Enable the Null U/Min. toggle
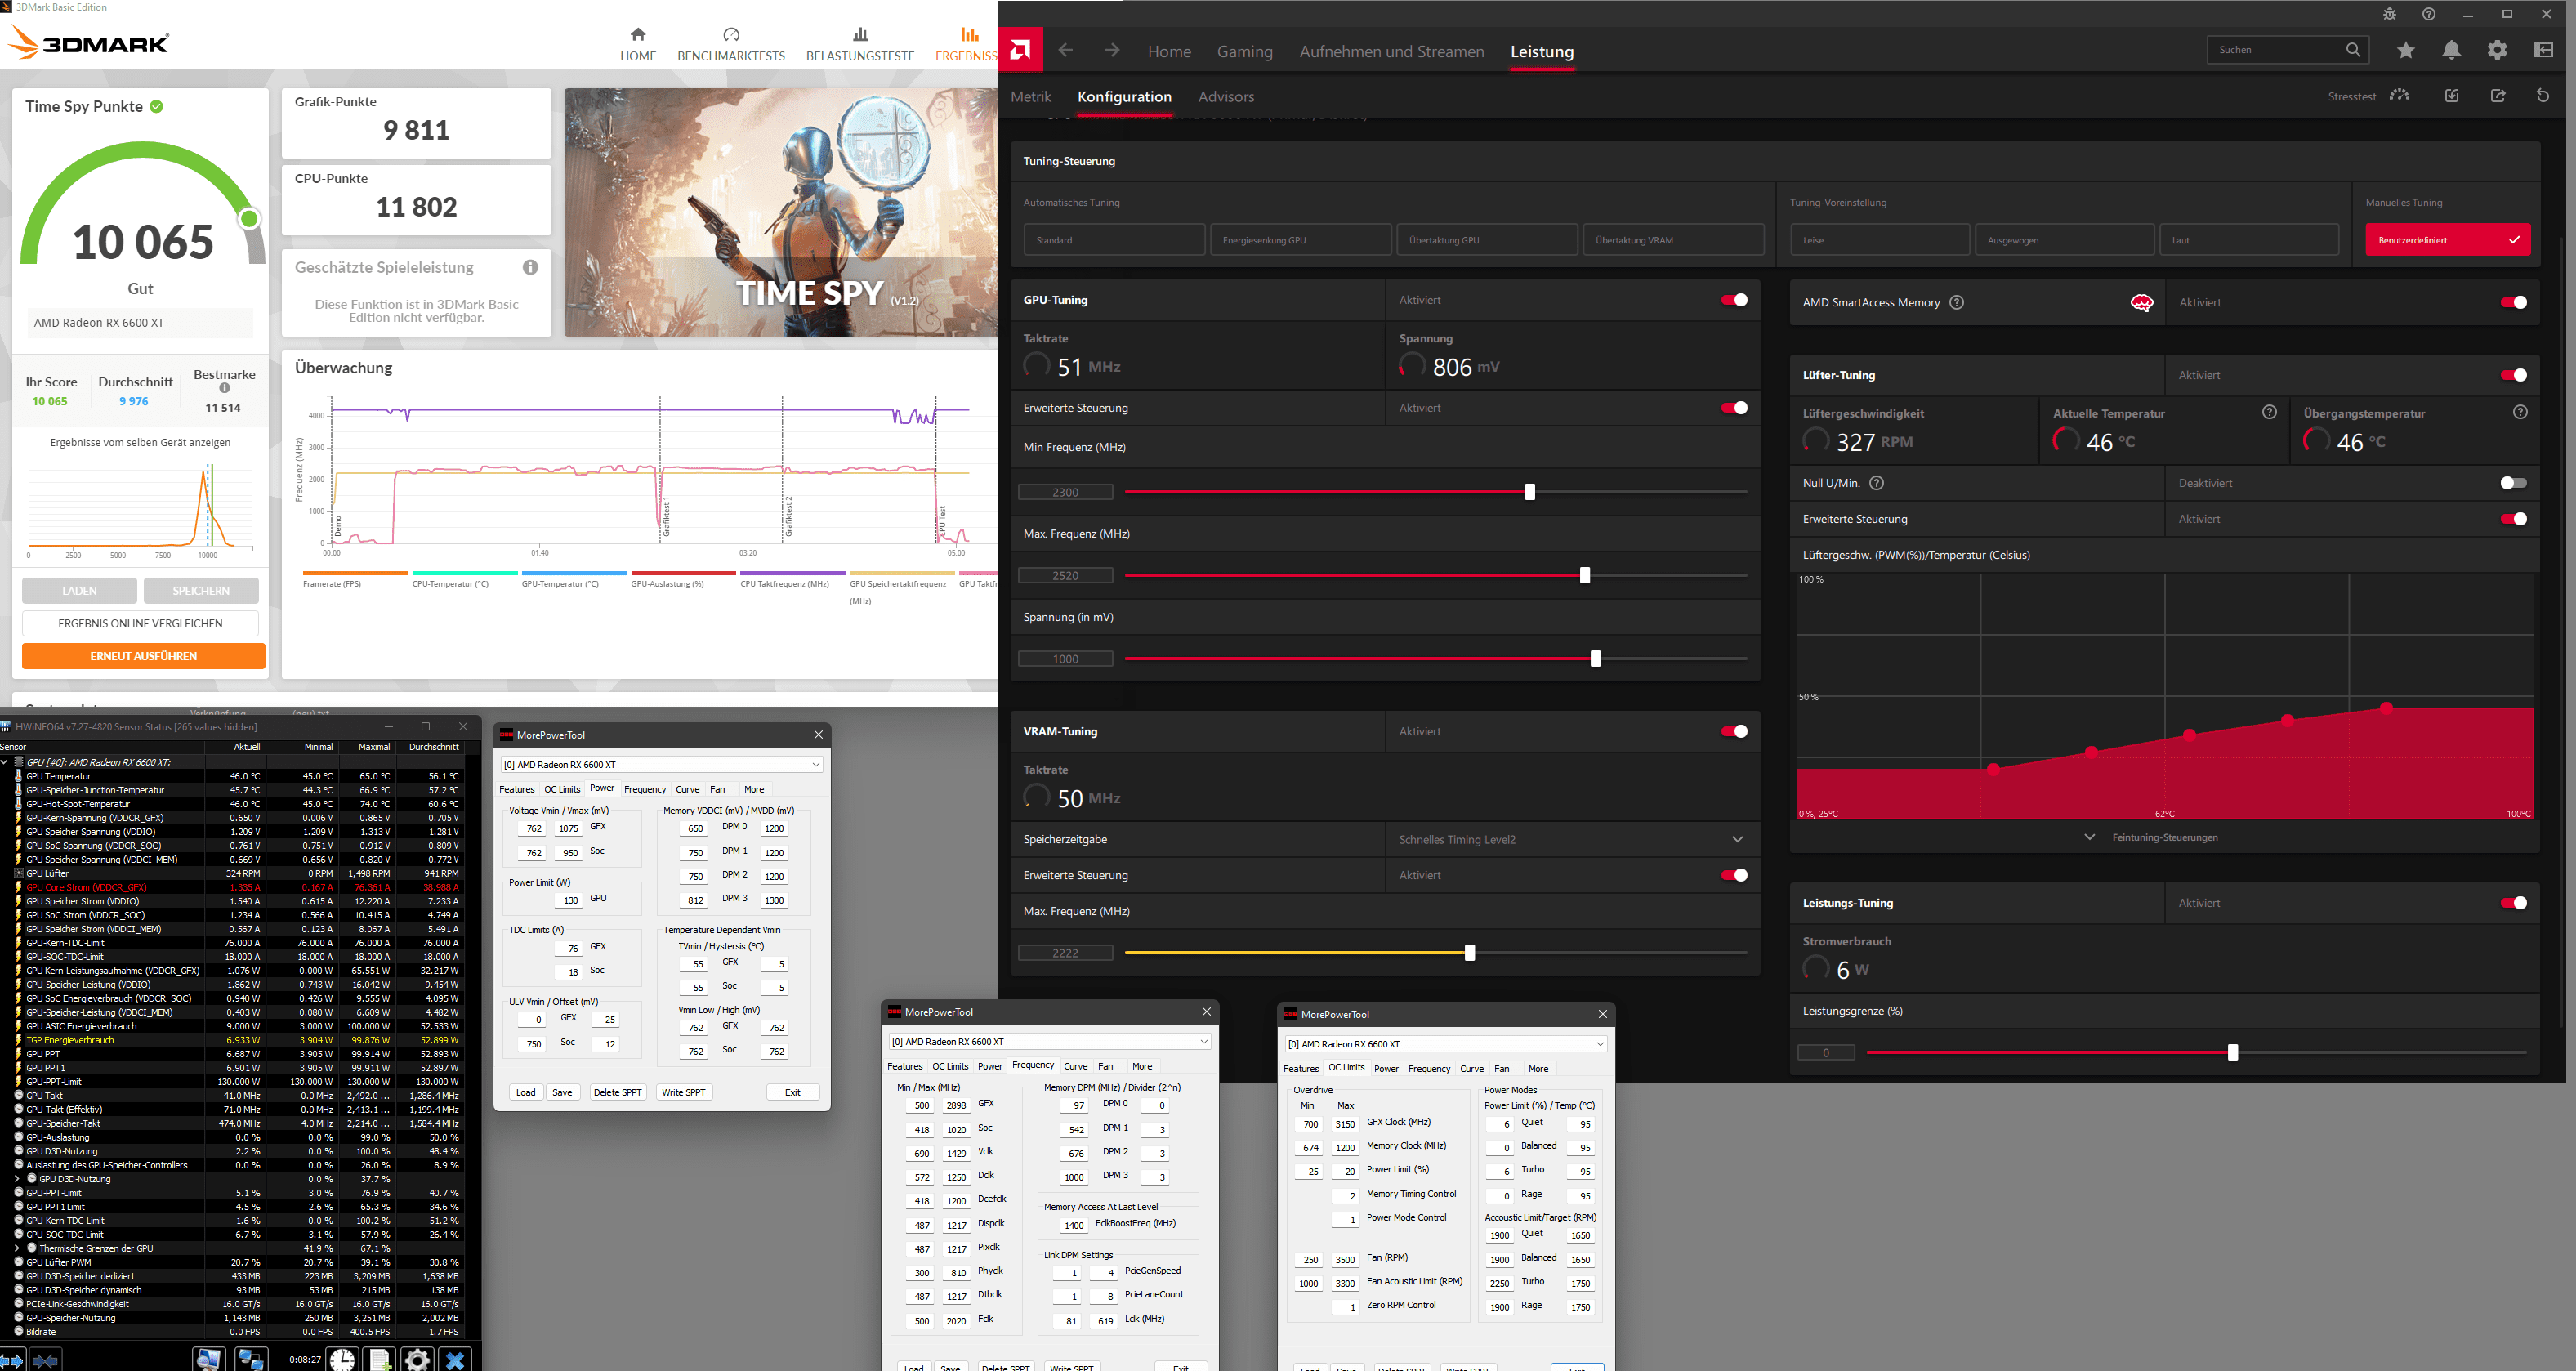The width and height of the screenshot is (2576, 1371). click(x=2512, y=483)
